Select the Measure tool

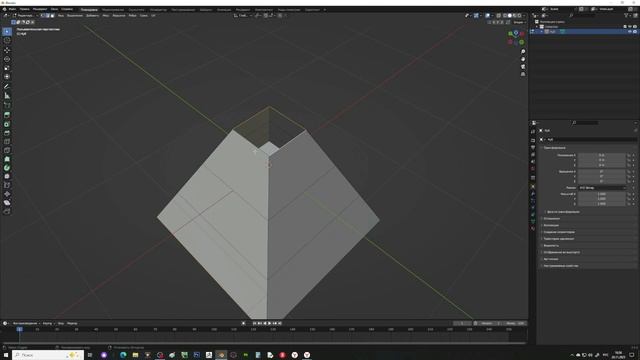[7, 96]
